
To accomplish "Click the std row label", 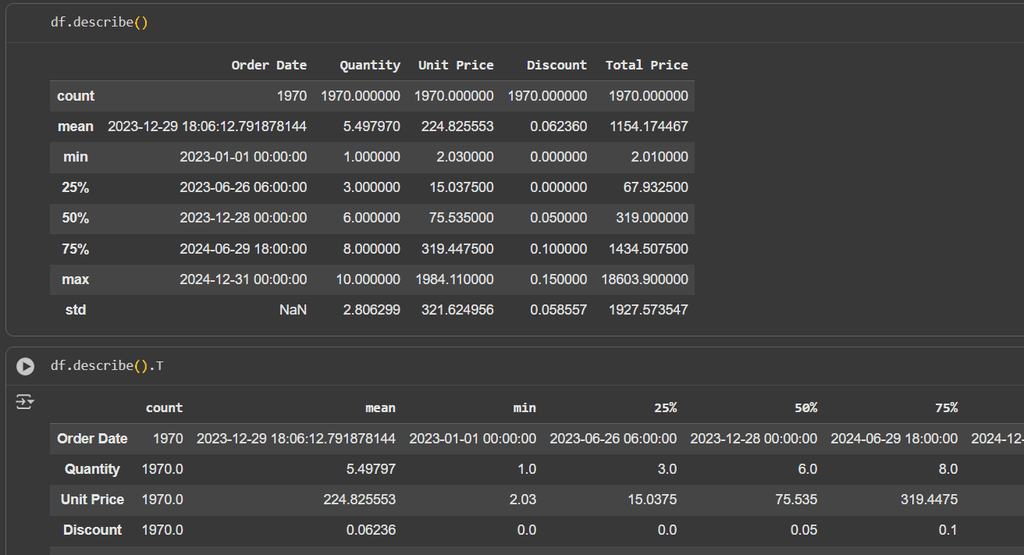I will [x=75, y=310].
